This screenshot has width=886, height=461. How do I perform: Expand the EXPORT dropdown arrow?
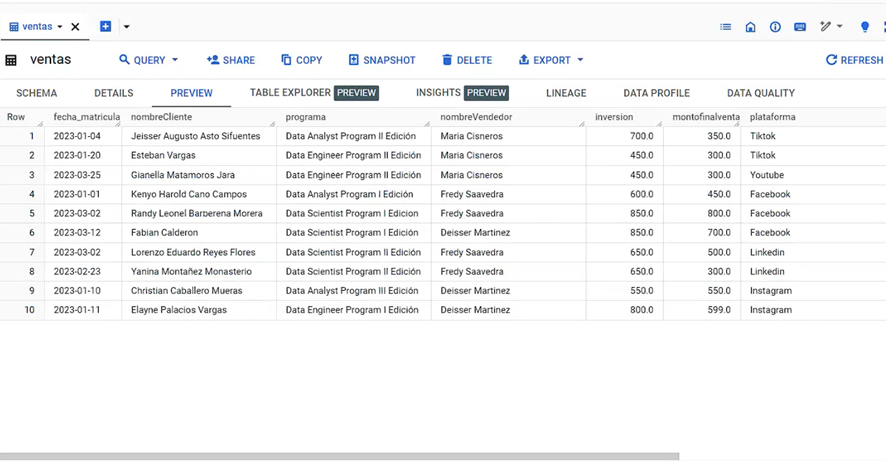[x=580, y=59]
